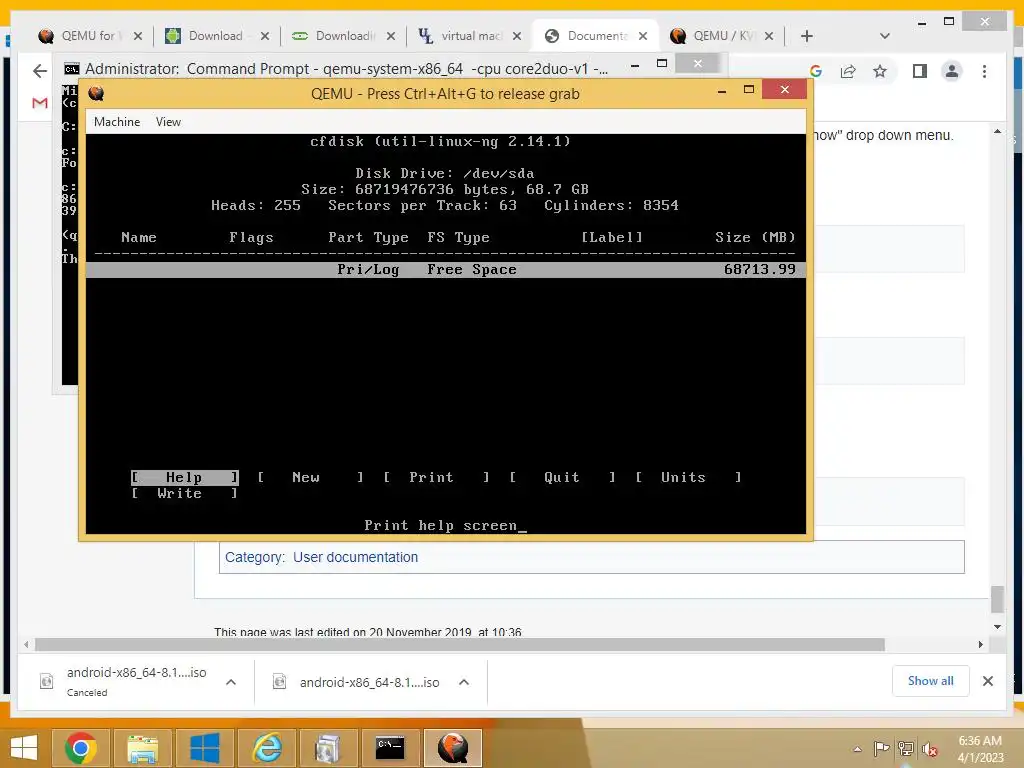Screen dimensions: 1024x768
Task: Switch to the 'Downloadi' browser tab
Action: tap(343, 36)
